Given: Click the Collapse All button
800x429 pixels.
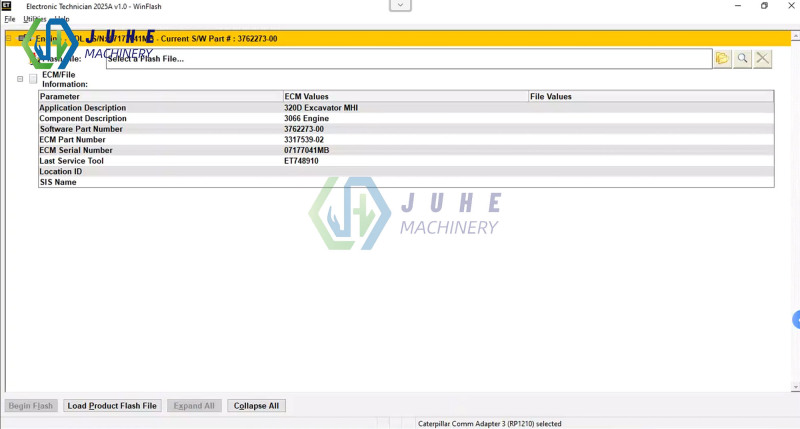Looking at the screenshot, I should pos(256,406).
